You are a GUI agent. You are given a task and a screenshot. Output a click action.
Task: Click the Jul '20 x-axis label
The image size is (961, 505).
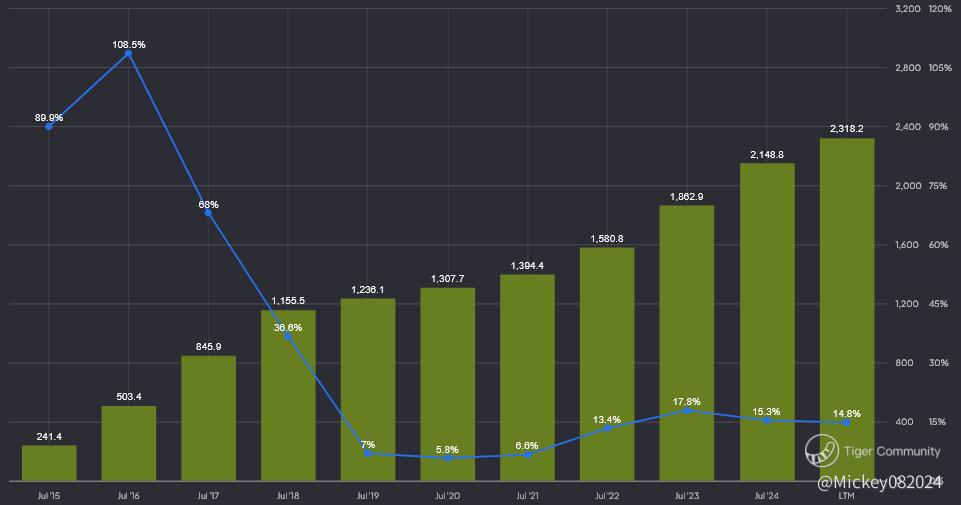447,496
